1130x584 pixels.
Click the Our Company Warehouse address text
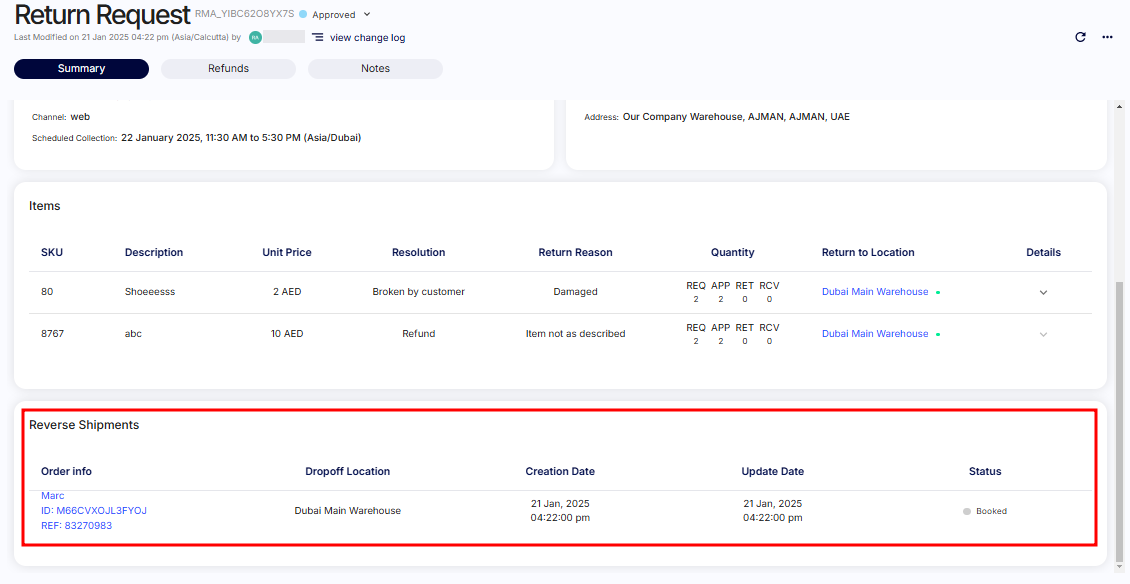pyautogui.click(x=736, y=117)
